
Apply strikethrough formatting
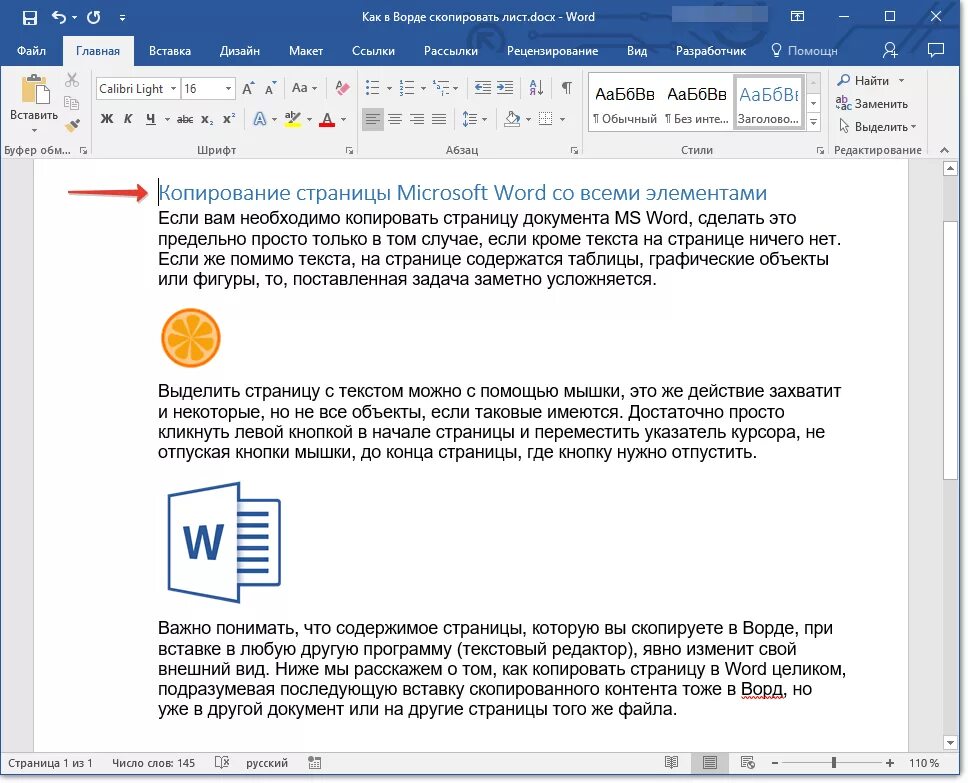[x=185, y=119]
